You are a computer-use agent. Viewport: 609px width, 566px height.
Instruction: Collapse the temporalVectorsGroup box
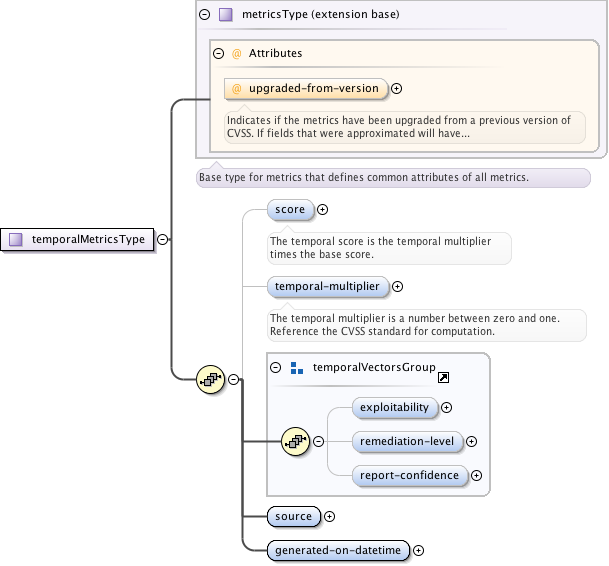click(276, 368)
